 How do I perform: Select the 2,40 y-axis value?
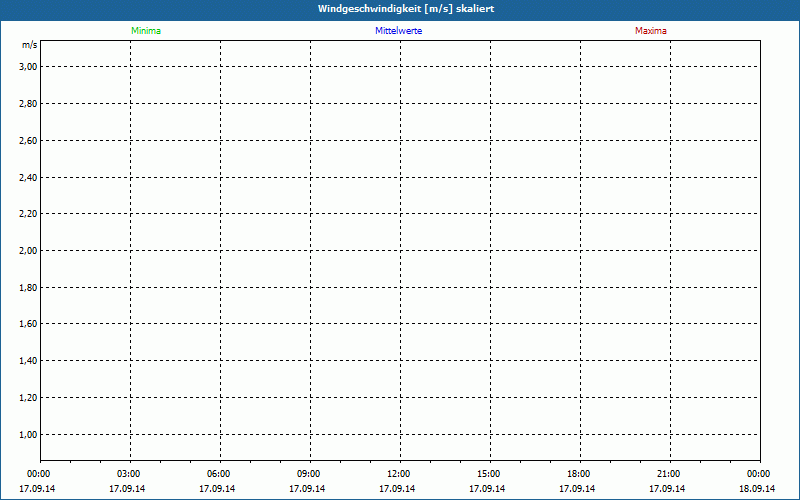point(28,178)
